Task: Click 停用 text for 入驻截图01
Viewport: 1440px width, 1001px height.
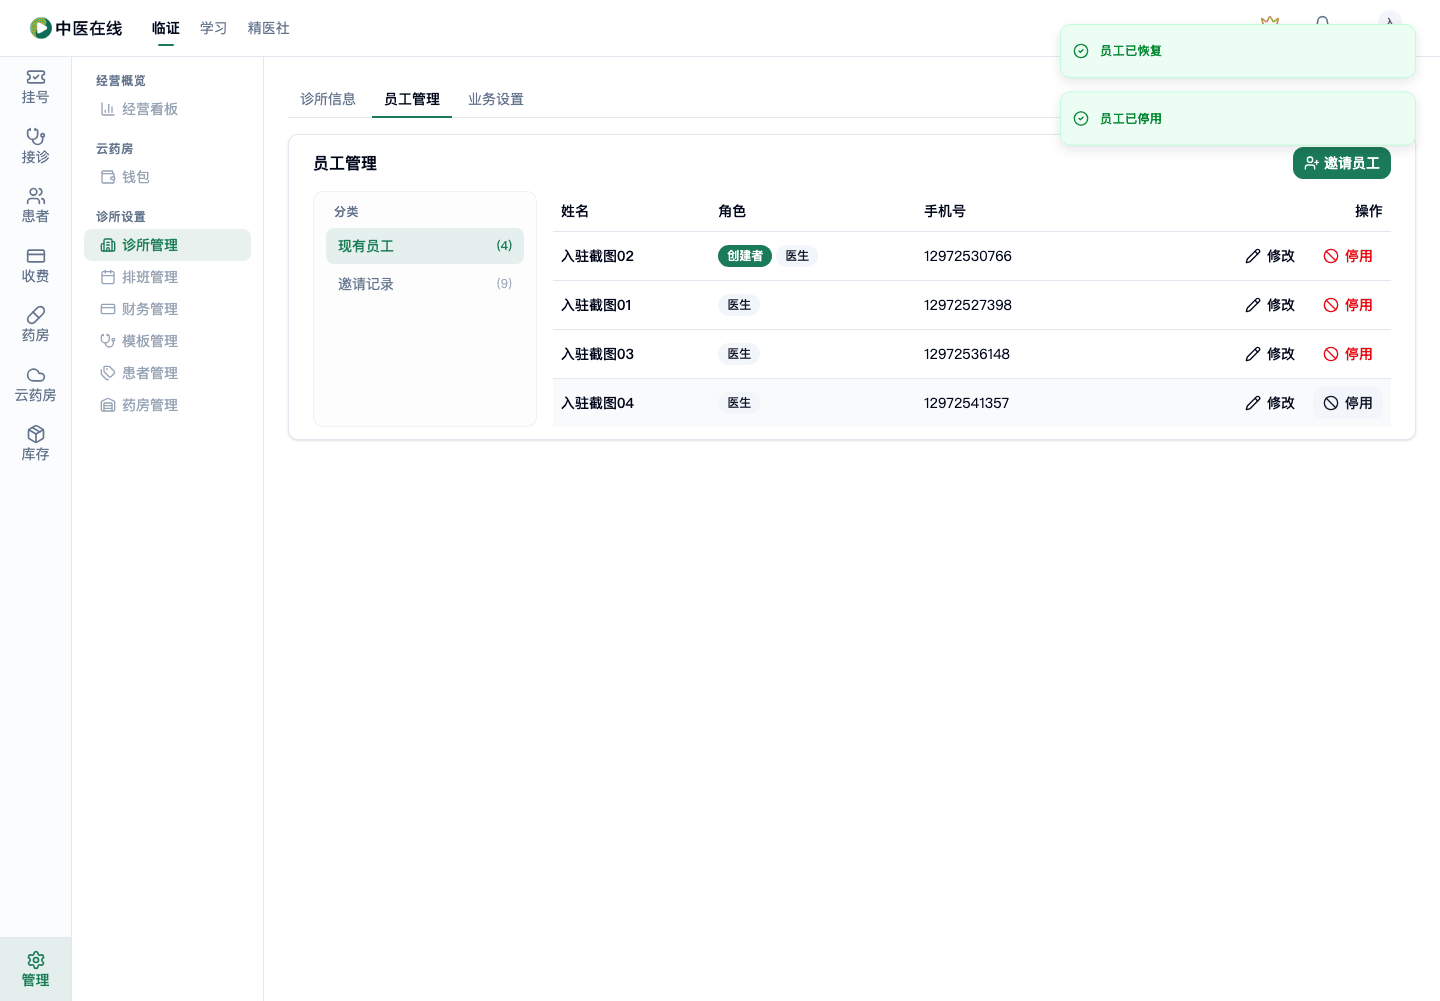Action: click(1359, 305)
